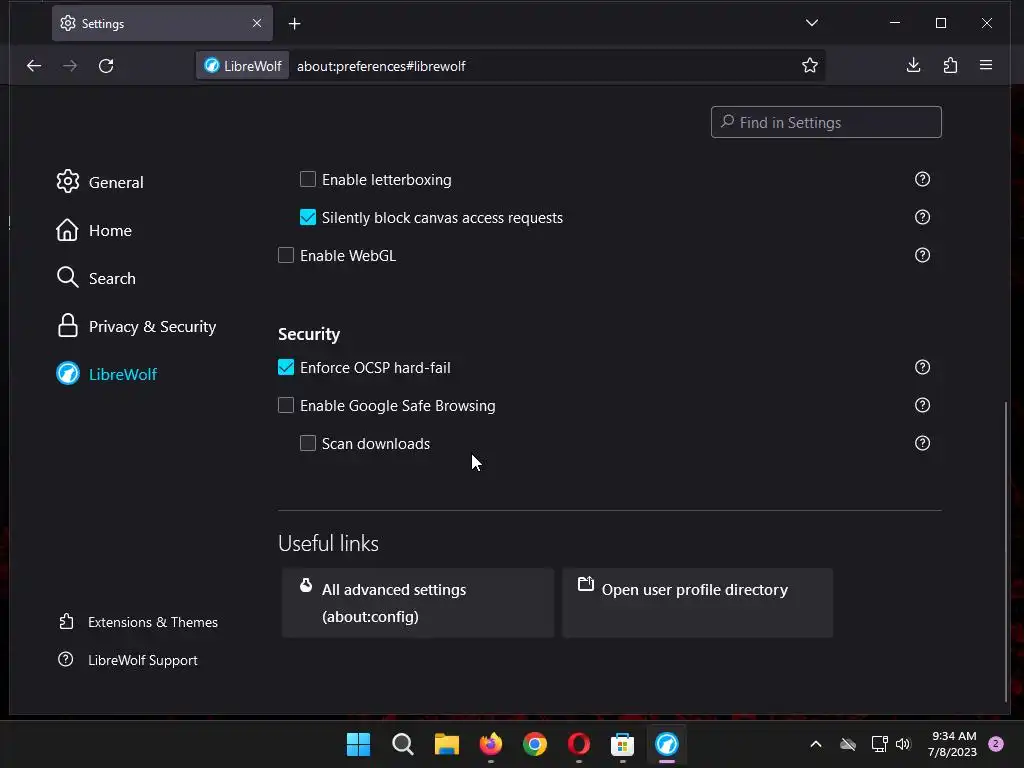This screenshot has width=1024, height=768.
Task: Focus the Find in Settings field
Action: pyautogui.click(x=826, y=122)
